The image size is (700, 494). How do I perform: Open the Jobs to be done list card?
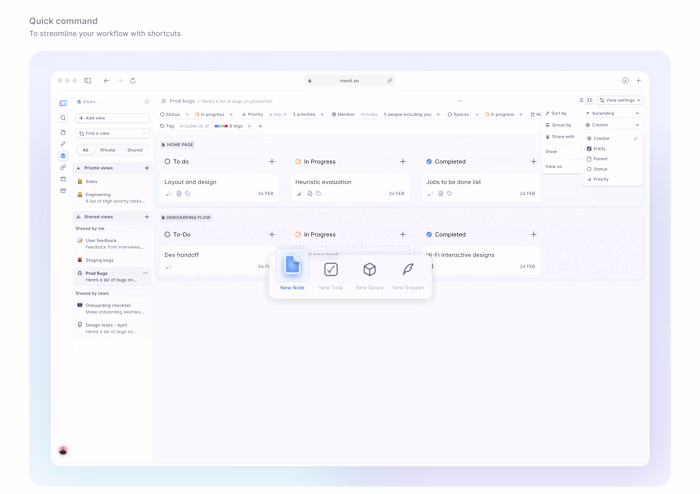(481, 187)
